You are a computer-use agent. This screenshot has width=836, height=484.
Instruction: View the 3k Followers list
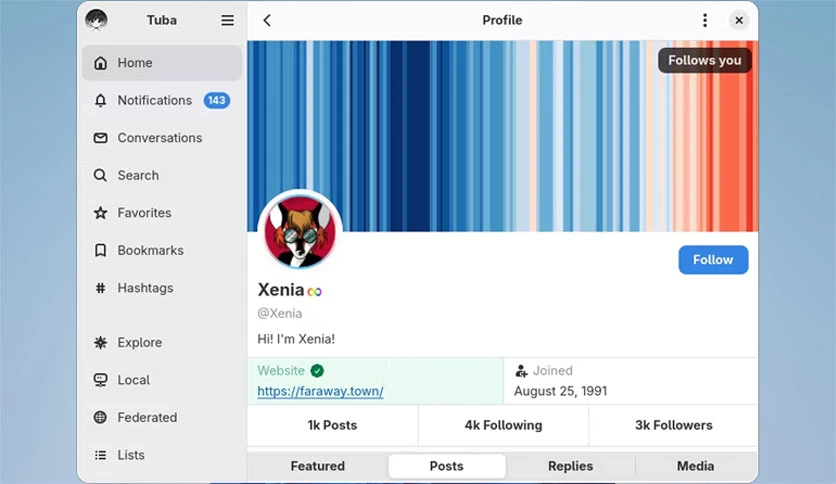click(673, 425)
